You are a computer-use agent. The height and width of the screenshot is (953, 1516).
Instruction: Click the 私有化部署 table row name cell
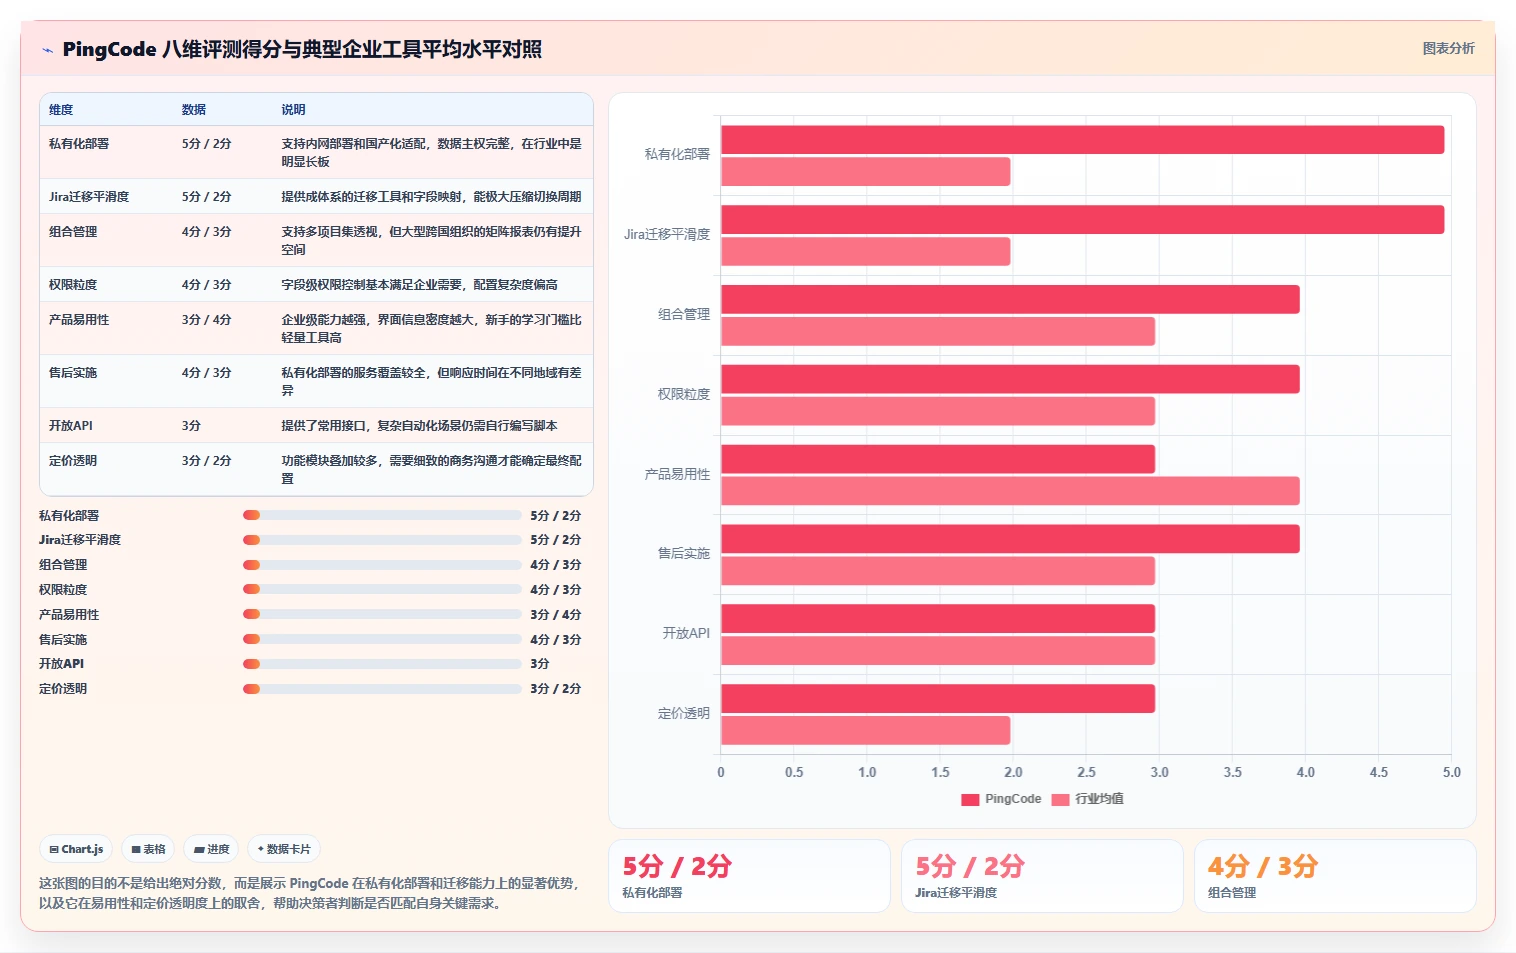[x=79, y=144]
